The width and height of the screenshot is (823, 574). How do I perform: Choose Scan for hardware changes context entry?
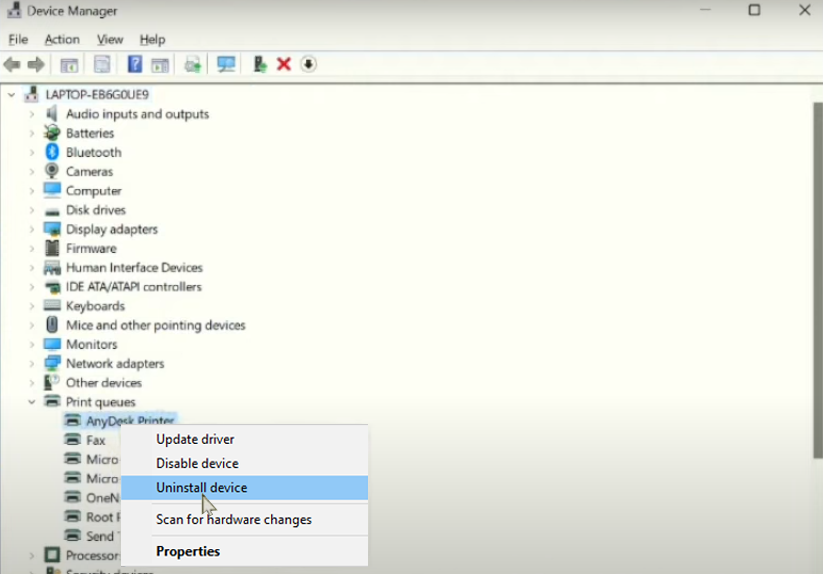(244, 519)
